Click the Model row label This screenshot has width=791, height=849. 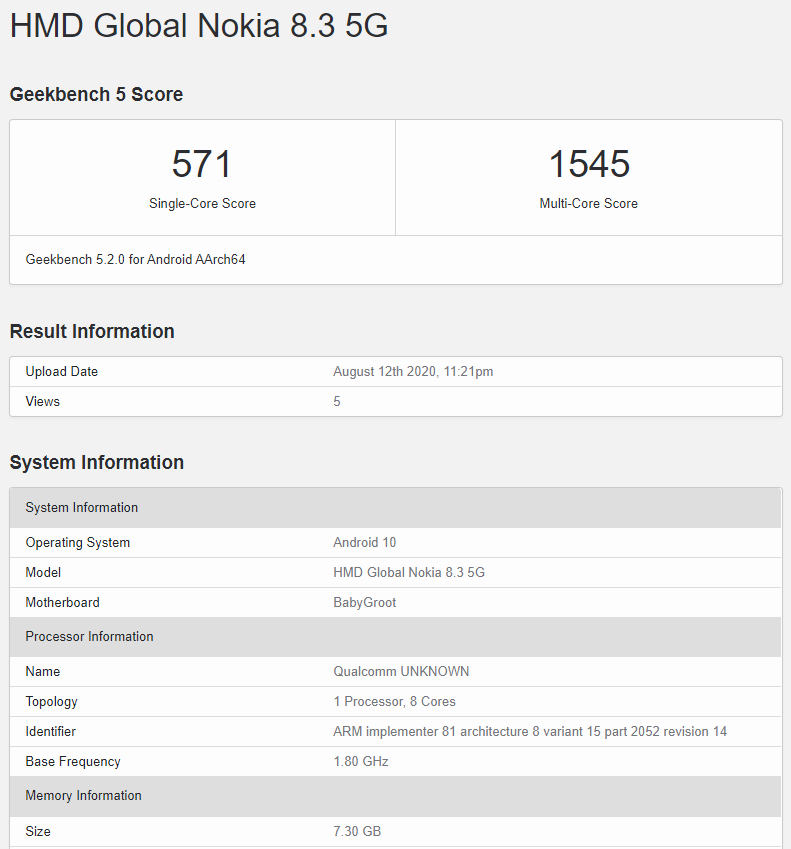click(x=43, y=572)
